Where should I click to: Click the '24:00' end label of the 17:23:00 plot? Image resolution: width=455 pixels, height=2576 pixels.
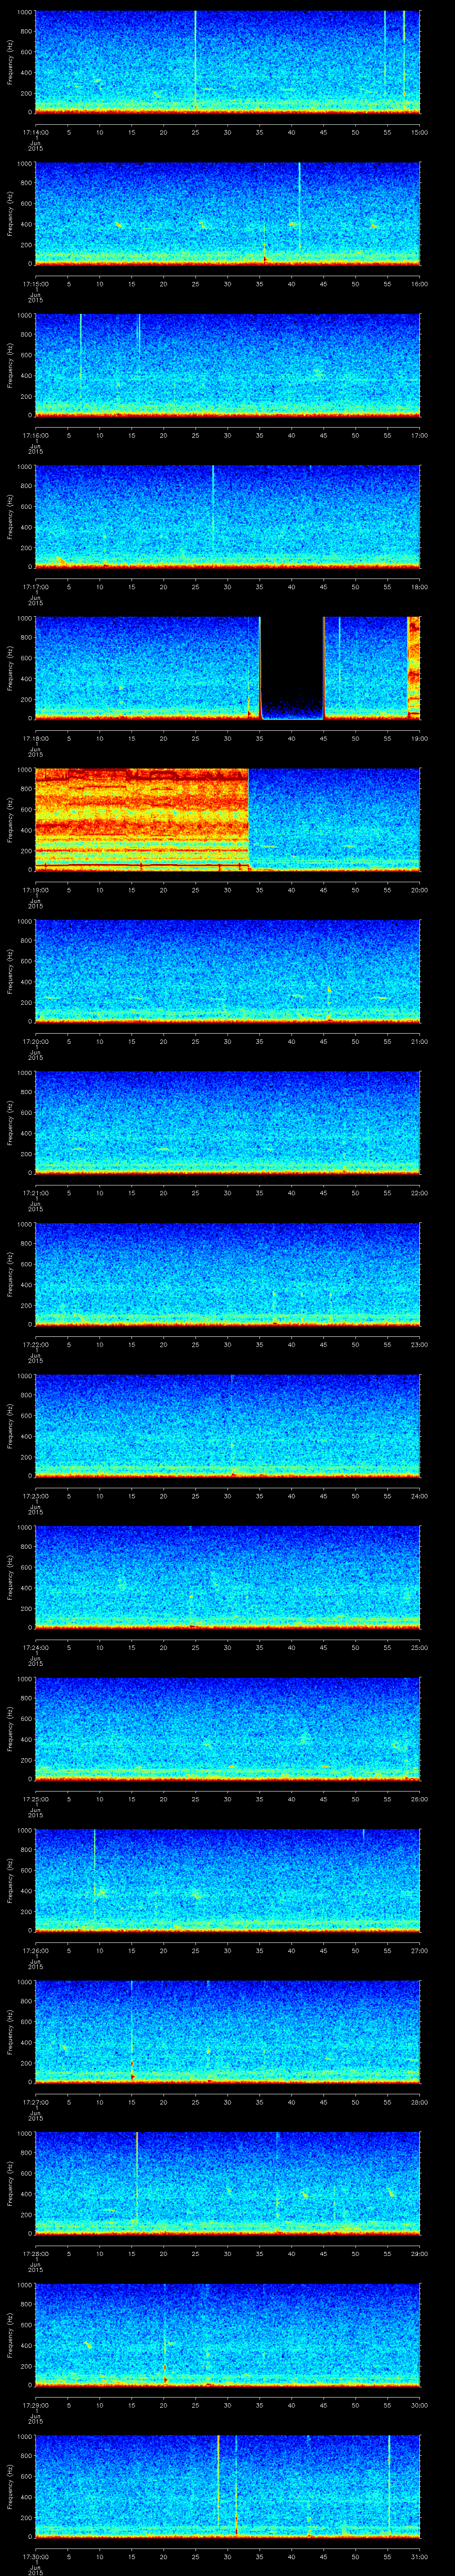click(x=419, y=1496)
